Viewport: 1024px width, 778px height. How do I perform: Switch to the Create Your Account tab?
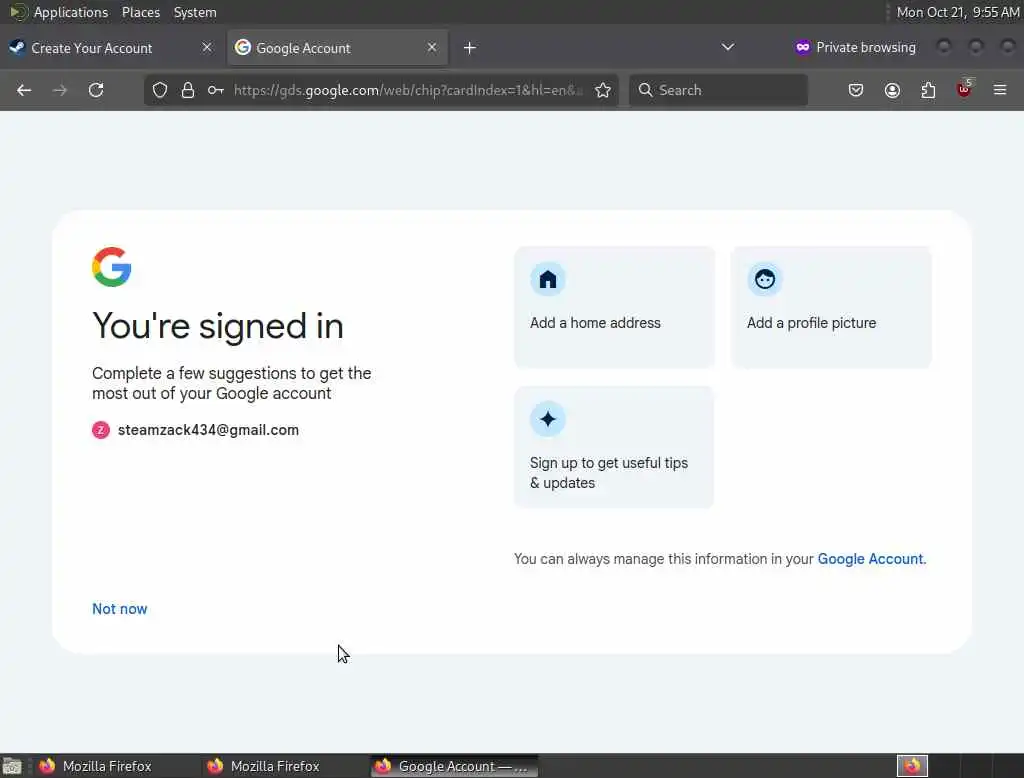pyautogui.click(x=111, y=48)
